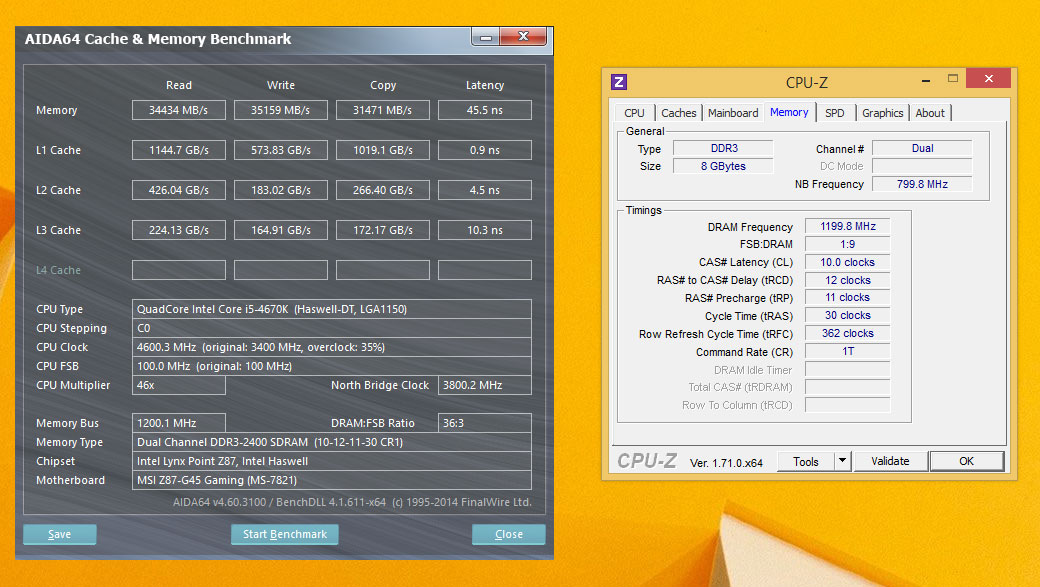1040x587 pixels.
Task: Select the Mainboard tab
Action: tap(733, 113)
